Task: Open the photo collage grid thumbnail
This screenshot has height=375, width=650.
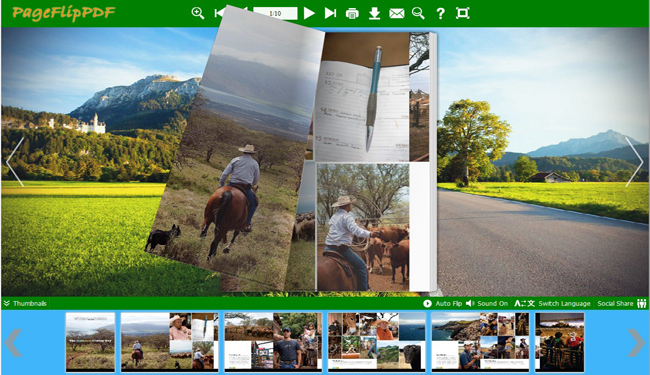Action: tap(377, 342)
